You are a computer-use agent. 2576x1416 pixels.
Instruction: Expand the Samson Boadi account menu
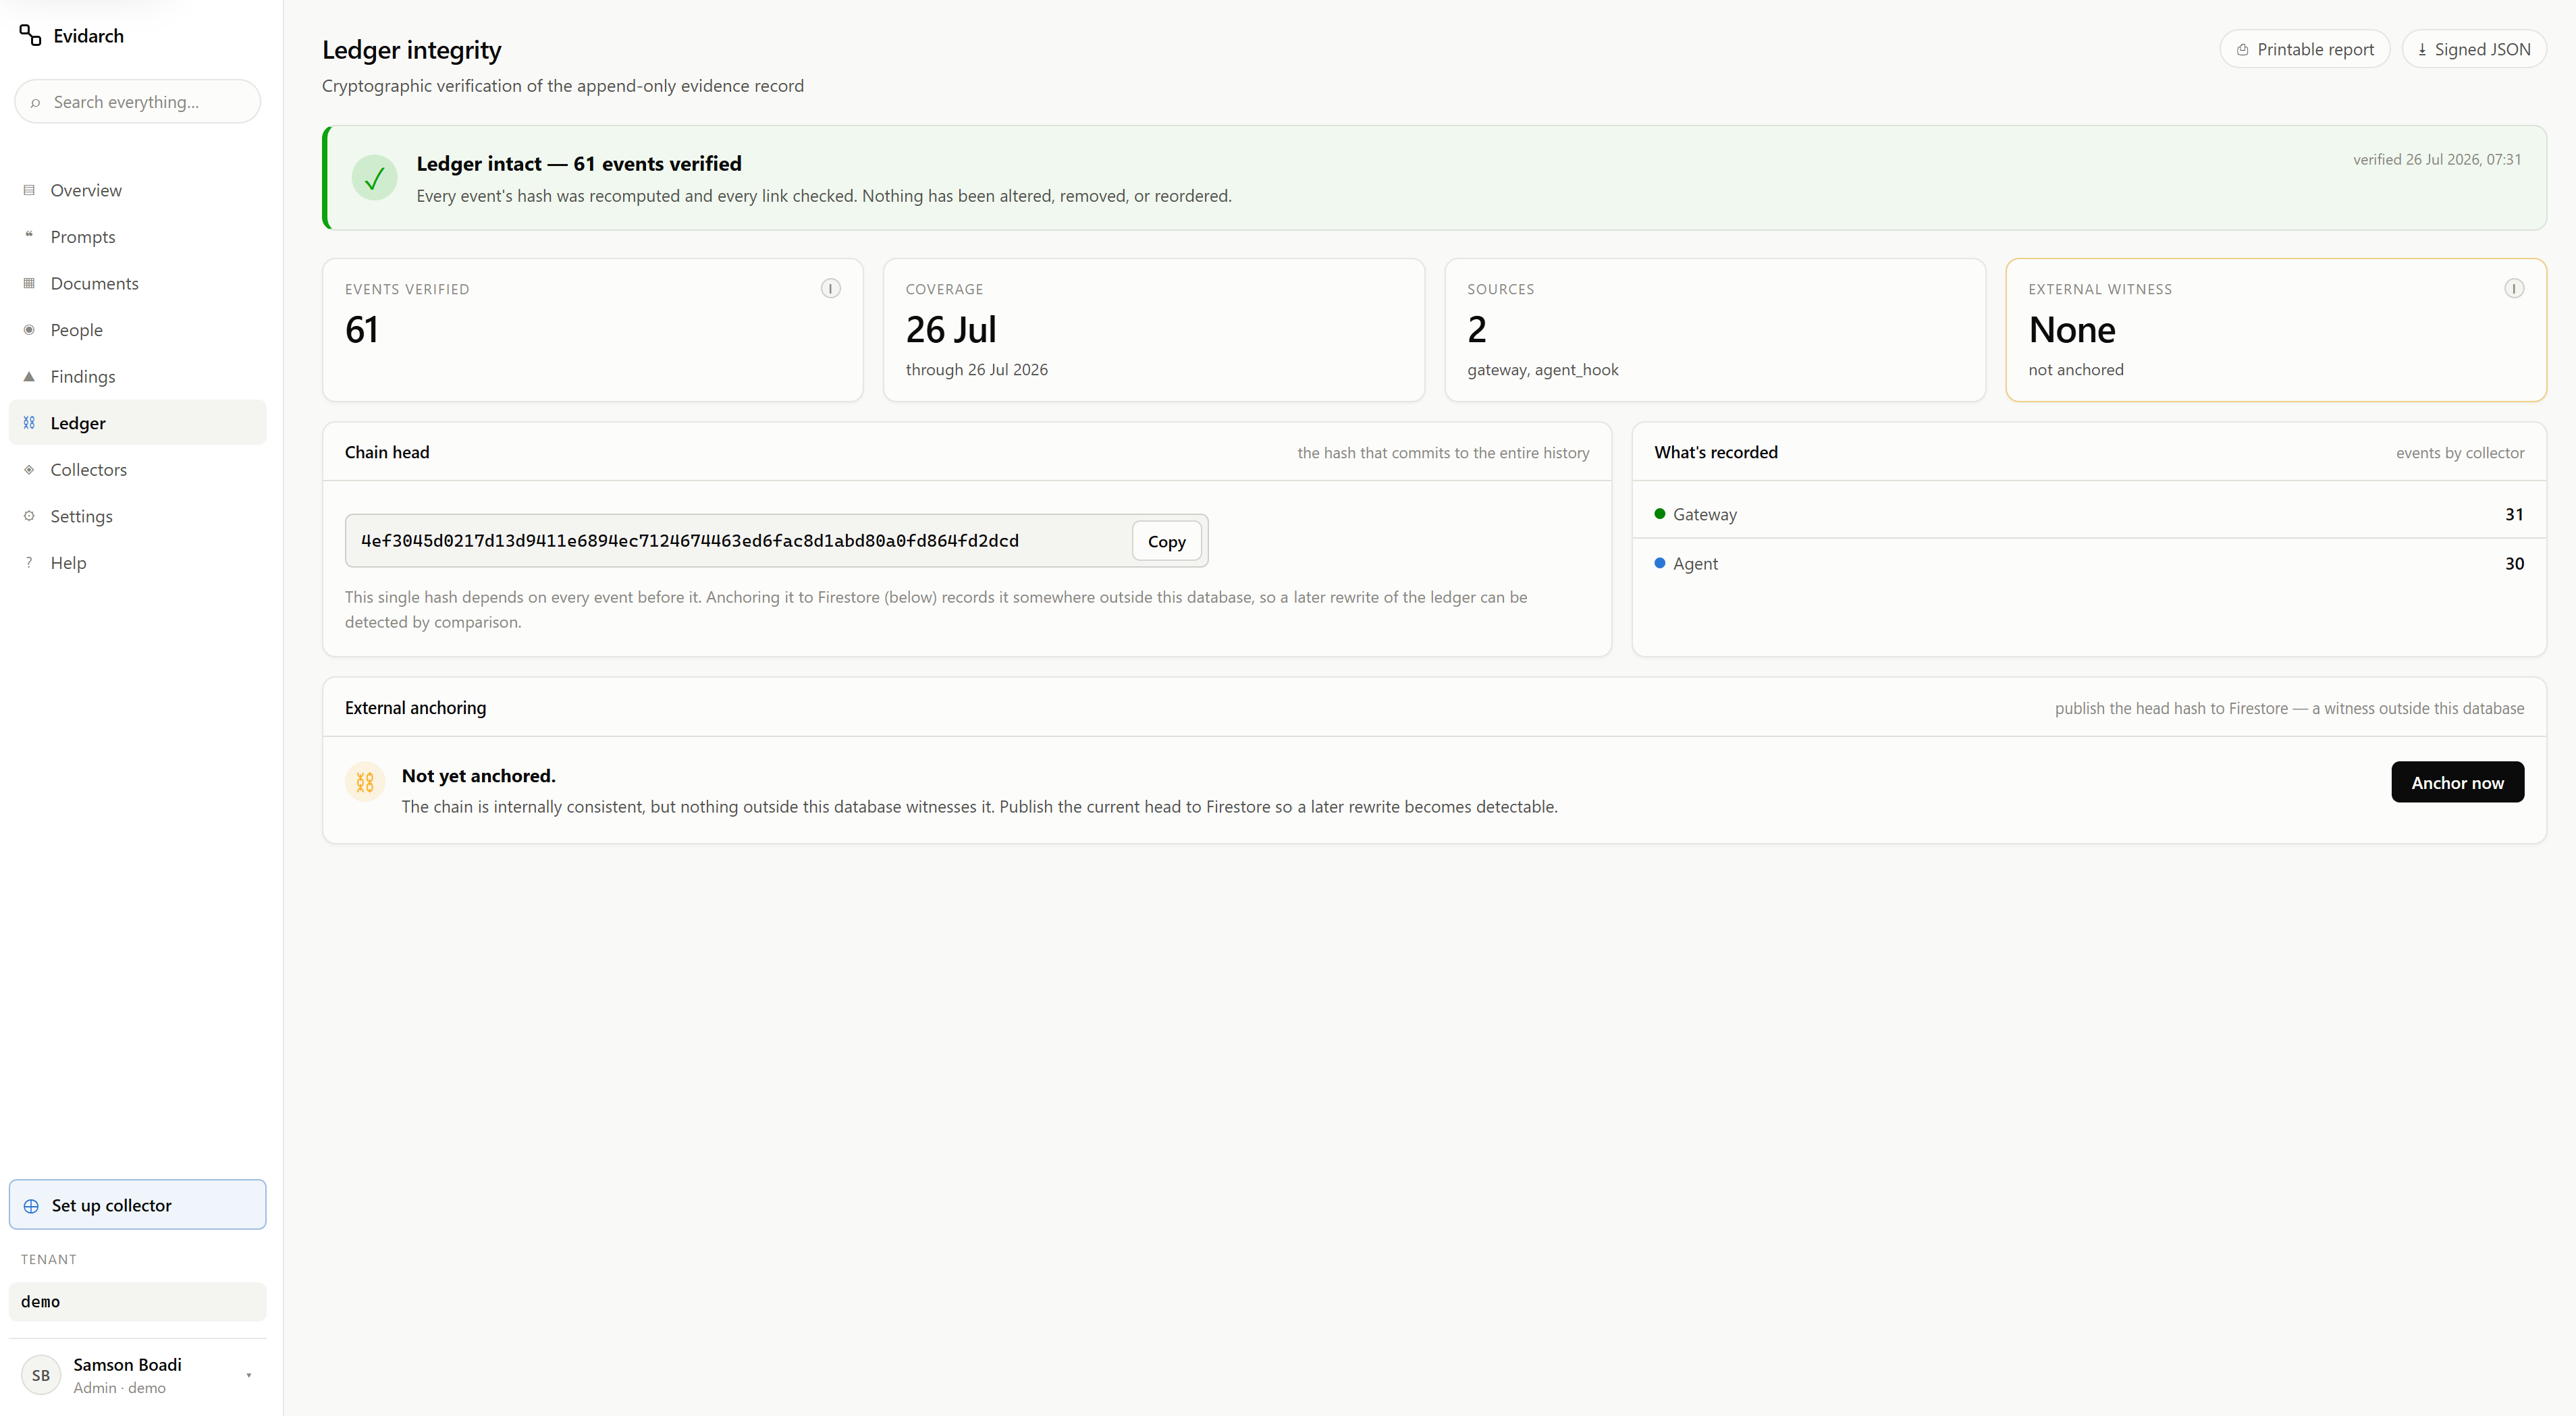[138, 1375]
